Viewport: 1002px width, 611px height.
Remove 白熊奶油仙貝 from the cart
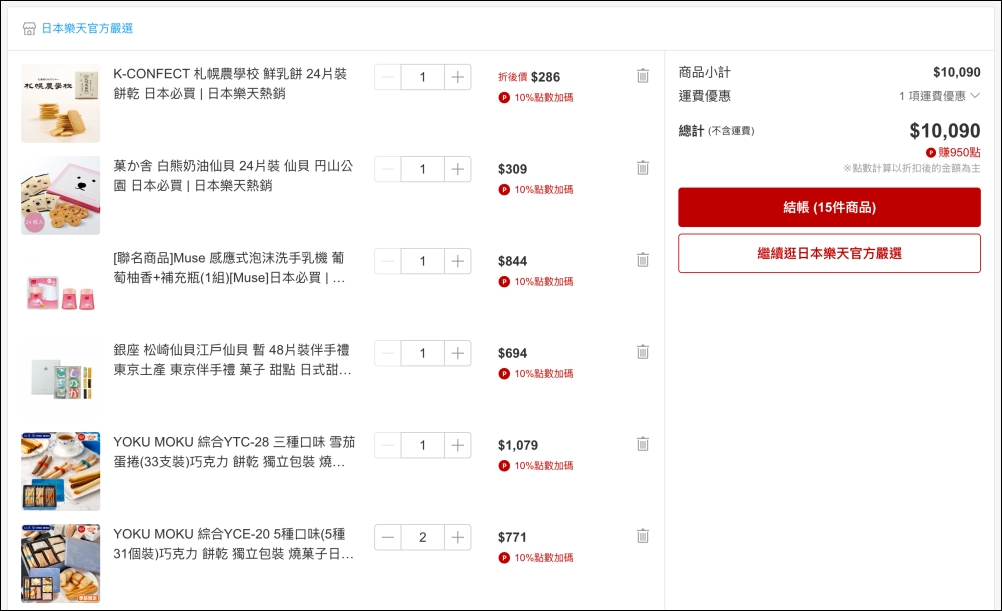tap(643, 168)
